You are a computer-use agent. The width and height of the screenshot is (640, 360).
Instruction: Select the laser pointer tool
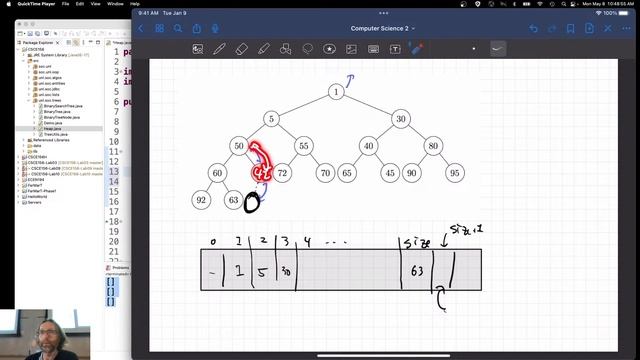(x=417, y=49)
